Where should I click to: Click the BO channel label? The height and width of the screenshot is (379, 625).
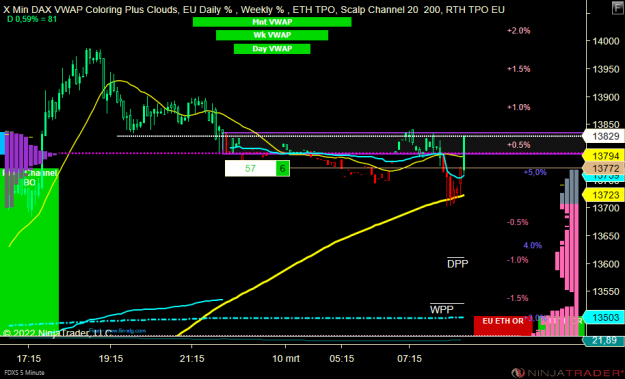click(29, 183)
